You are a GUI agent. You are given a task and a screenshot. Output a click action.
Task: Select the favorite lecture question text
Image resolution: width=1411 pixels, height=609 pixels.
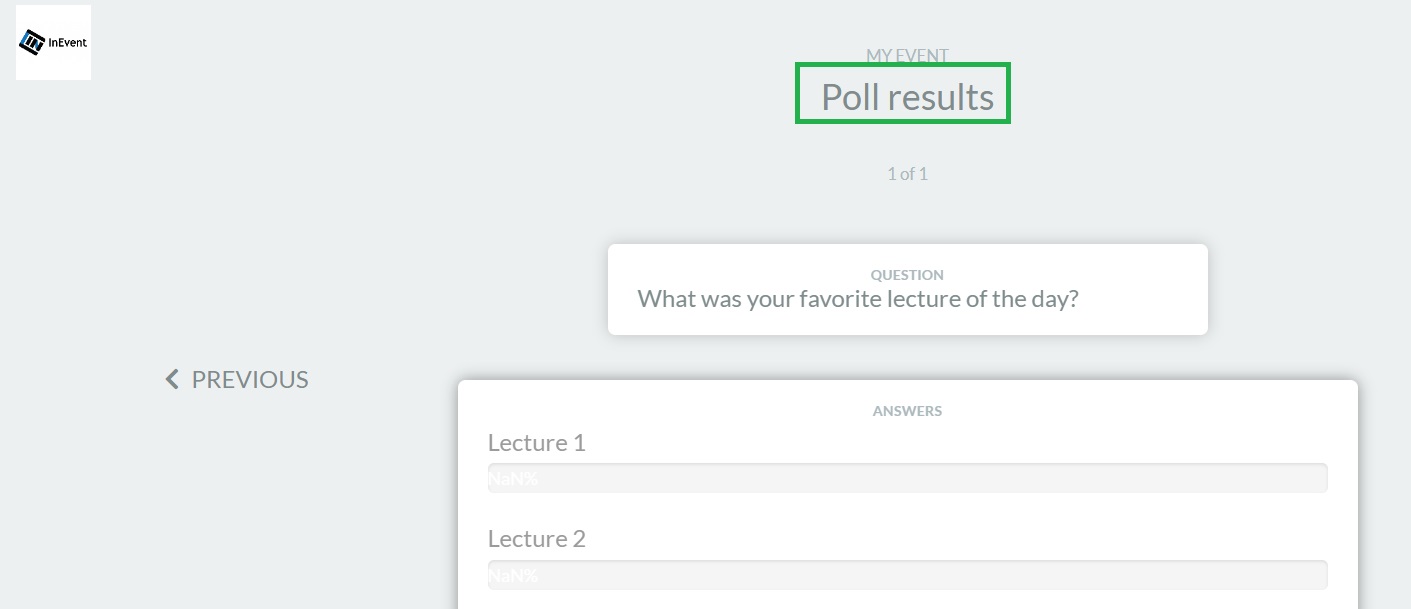click(x=858, y=298)
